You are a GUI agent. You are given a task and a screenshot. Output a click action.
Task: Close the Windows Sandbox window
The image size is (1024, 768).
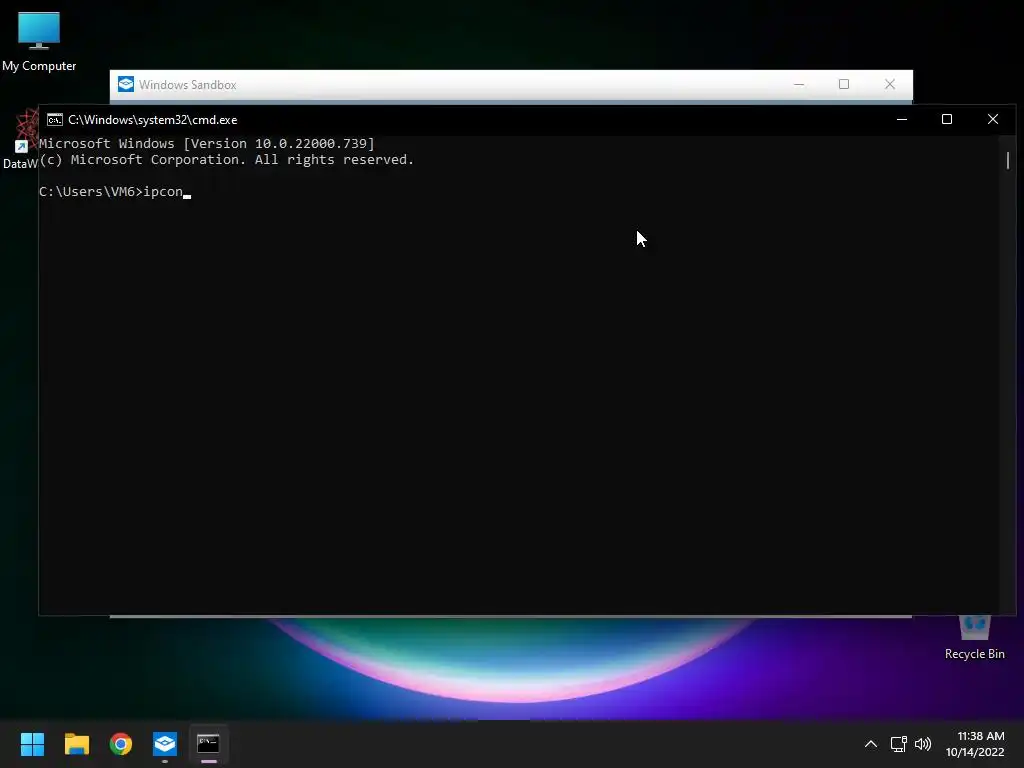tap(889, 84)
